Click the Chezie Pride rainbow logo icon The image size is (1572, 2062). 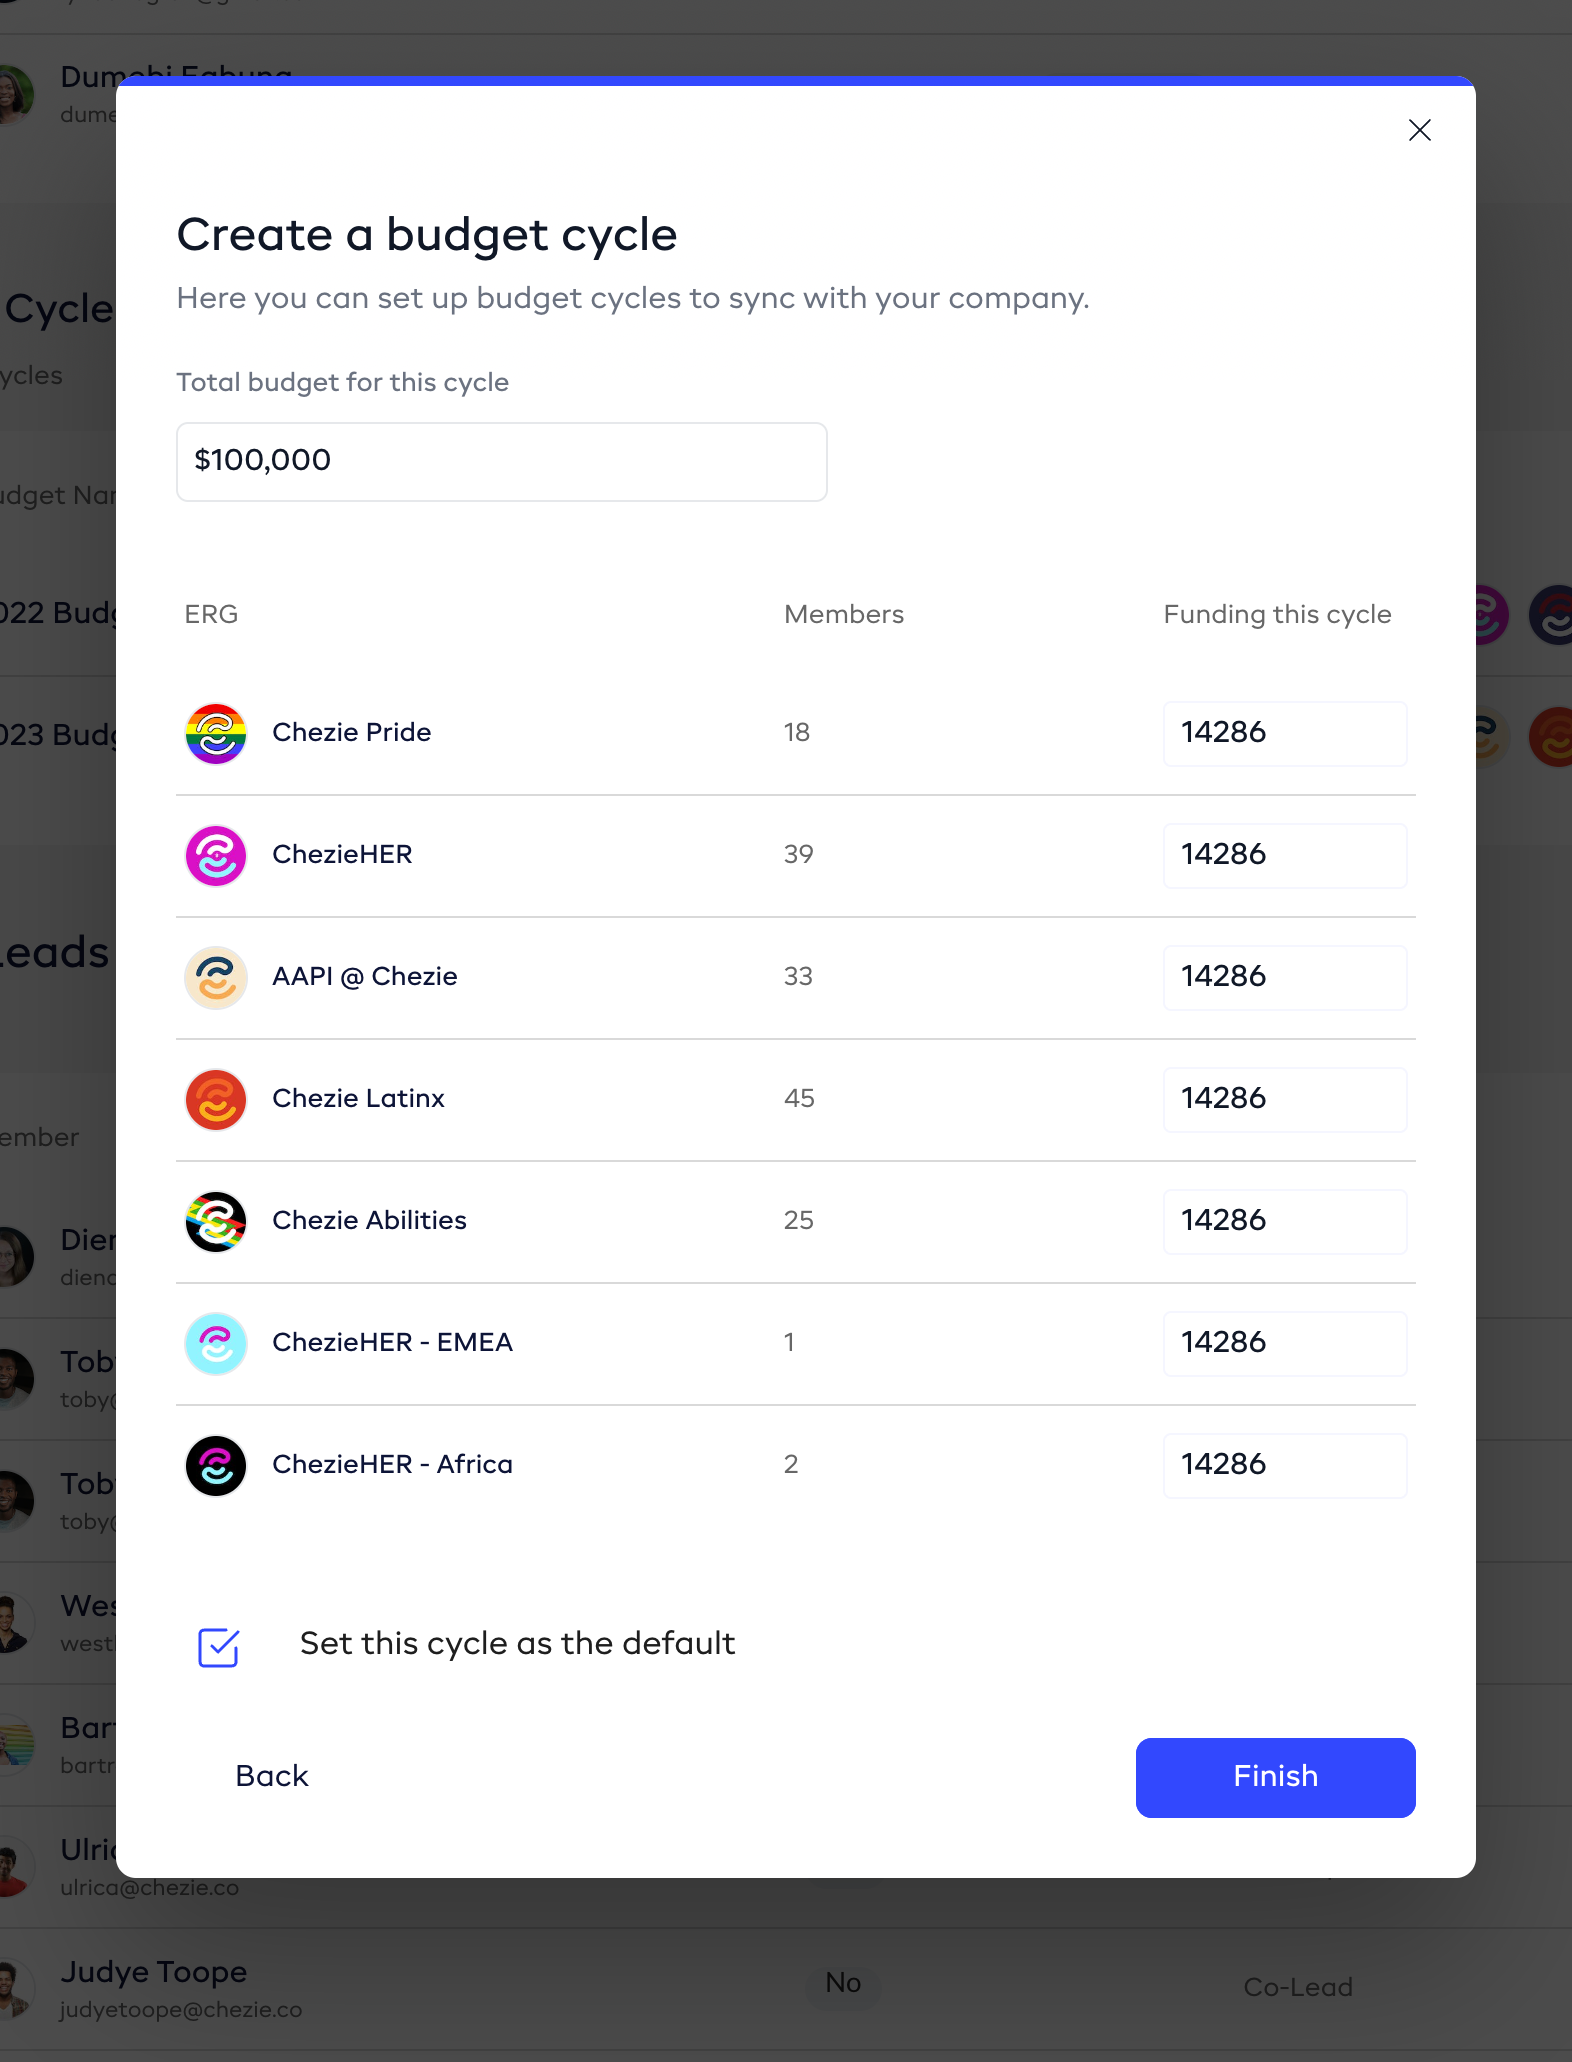(x=216, y=733)
